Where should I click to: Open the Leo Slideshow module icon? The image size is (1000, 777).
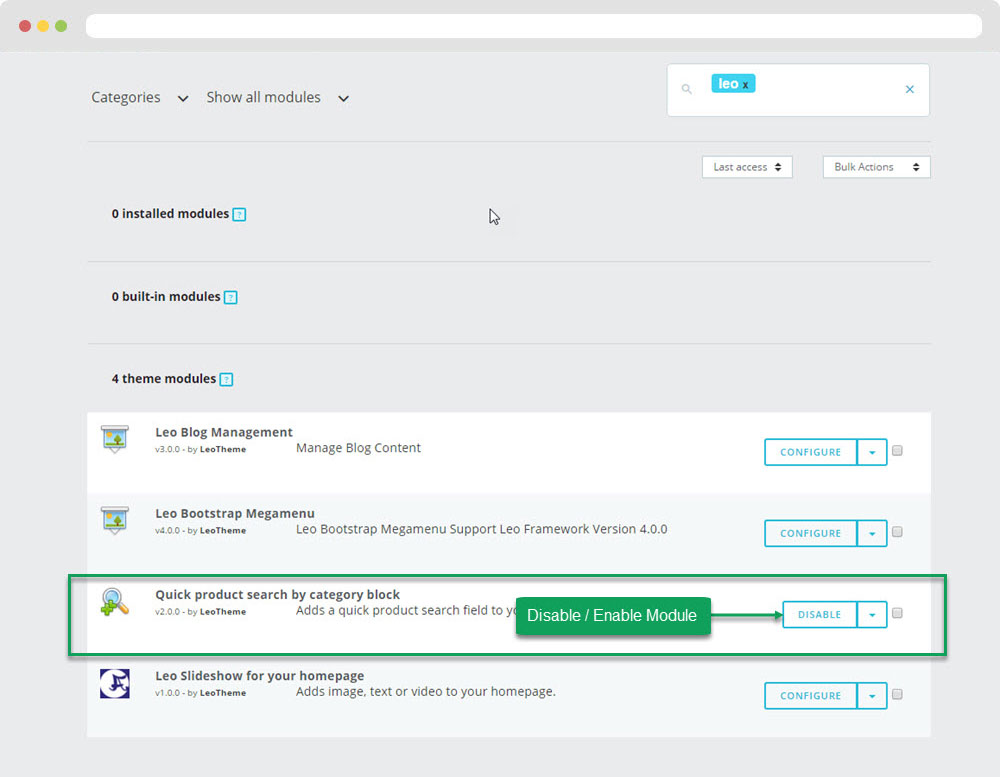point(115,683)
